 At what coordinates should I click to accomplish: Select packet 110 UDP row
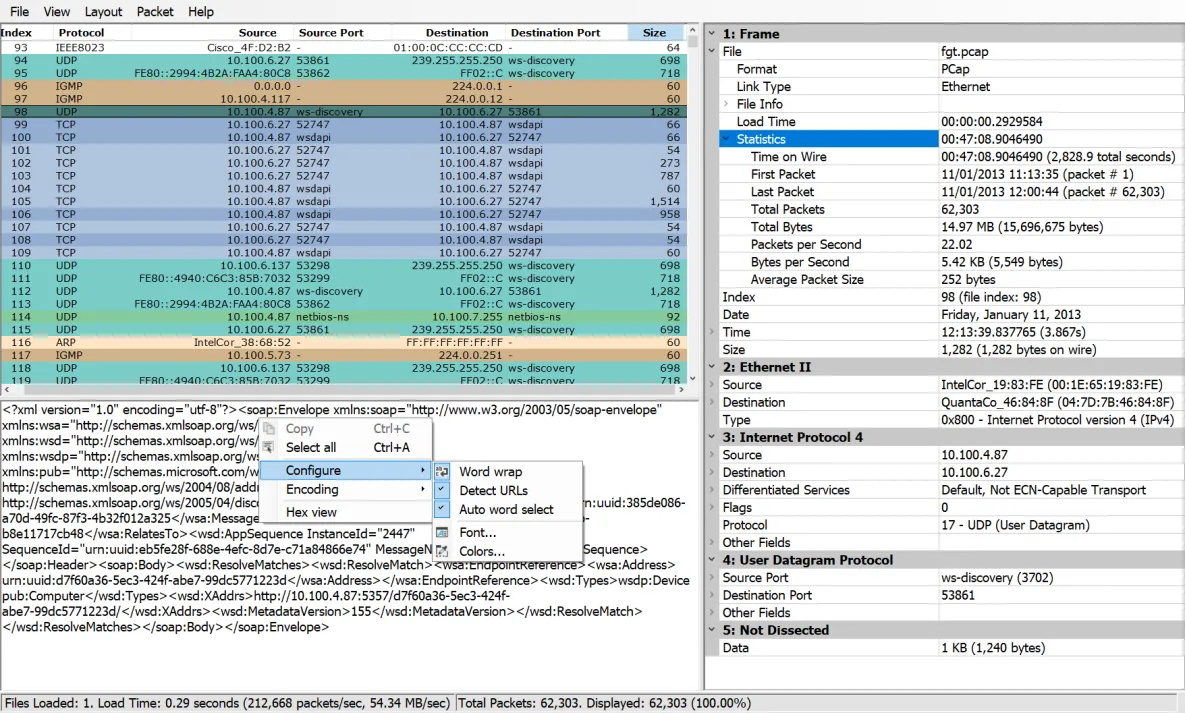(x=343, y=265)
